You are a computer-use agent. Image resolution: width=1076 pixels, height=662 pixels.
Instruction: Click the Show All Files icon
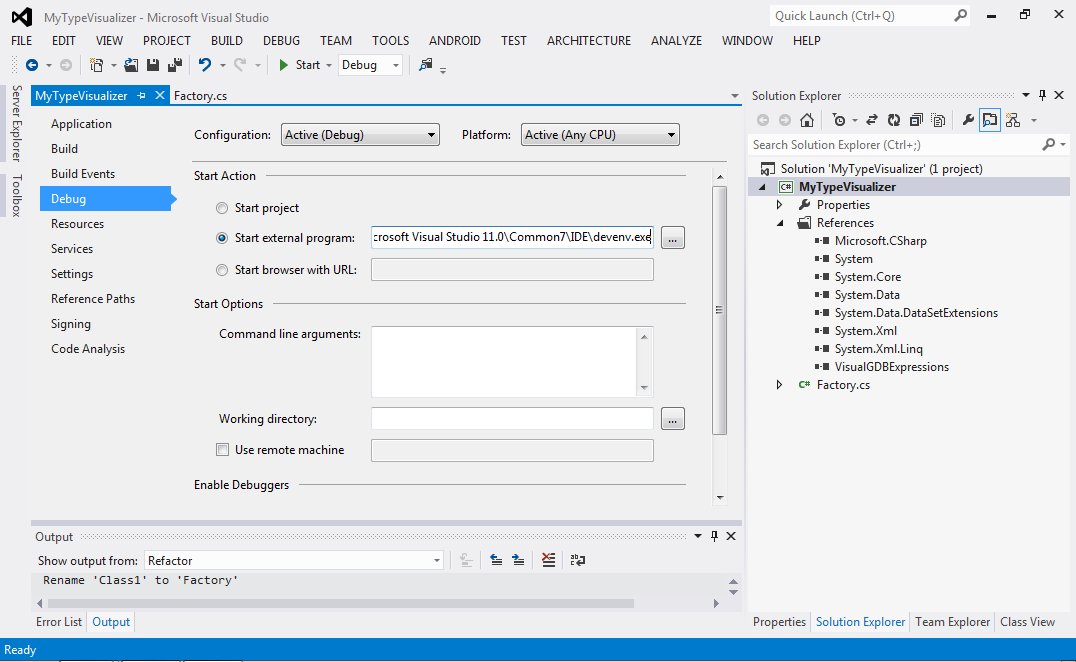coord(938,121)
